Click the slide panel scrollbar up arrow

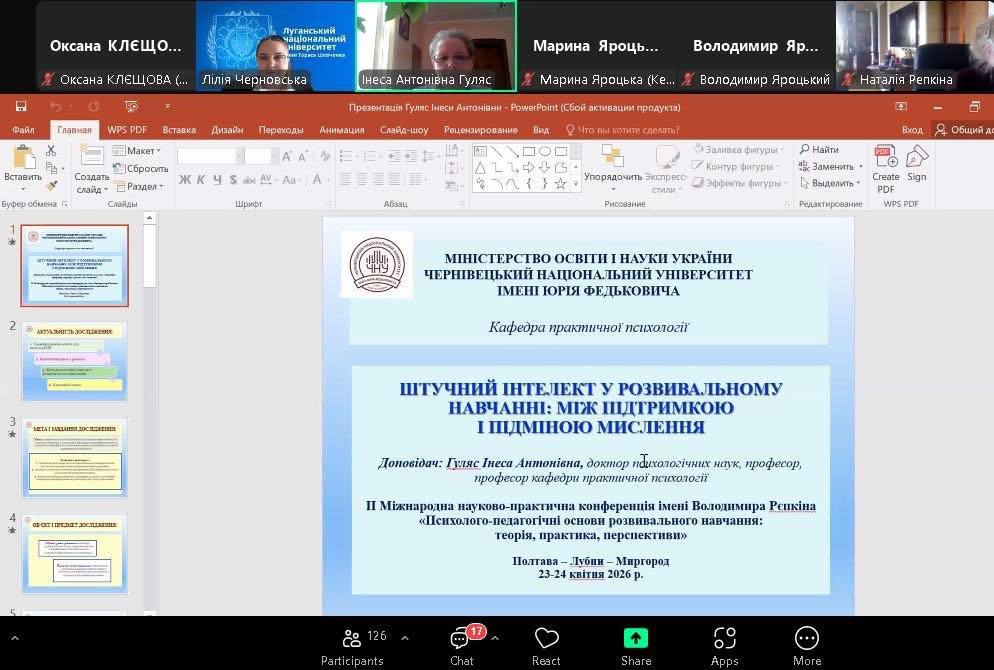[150, 218]
